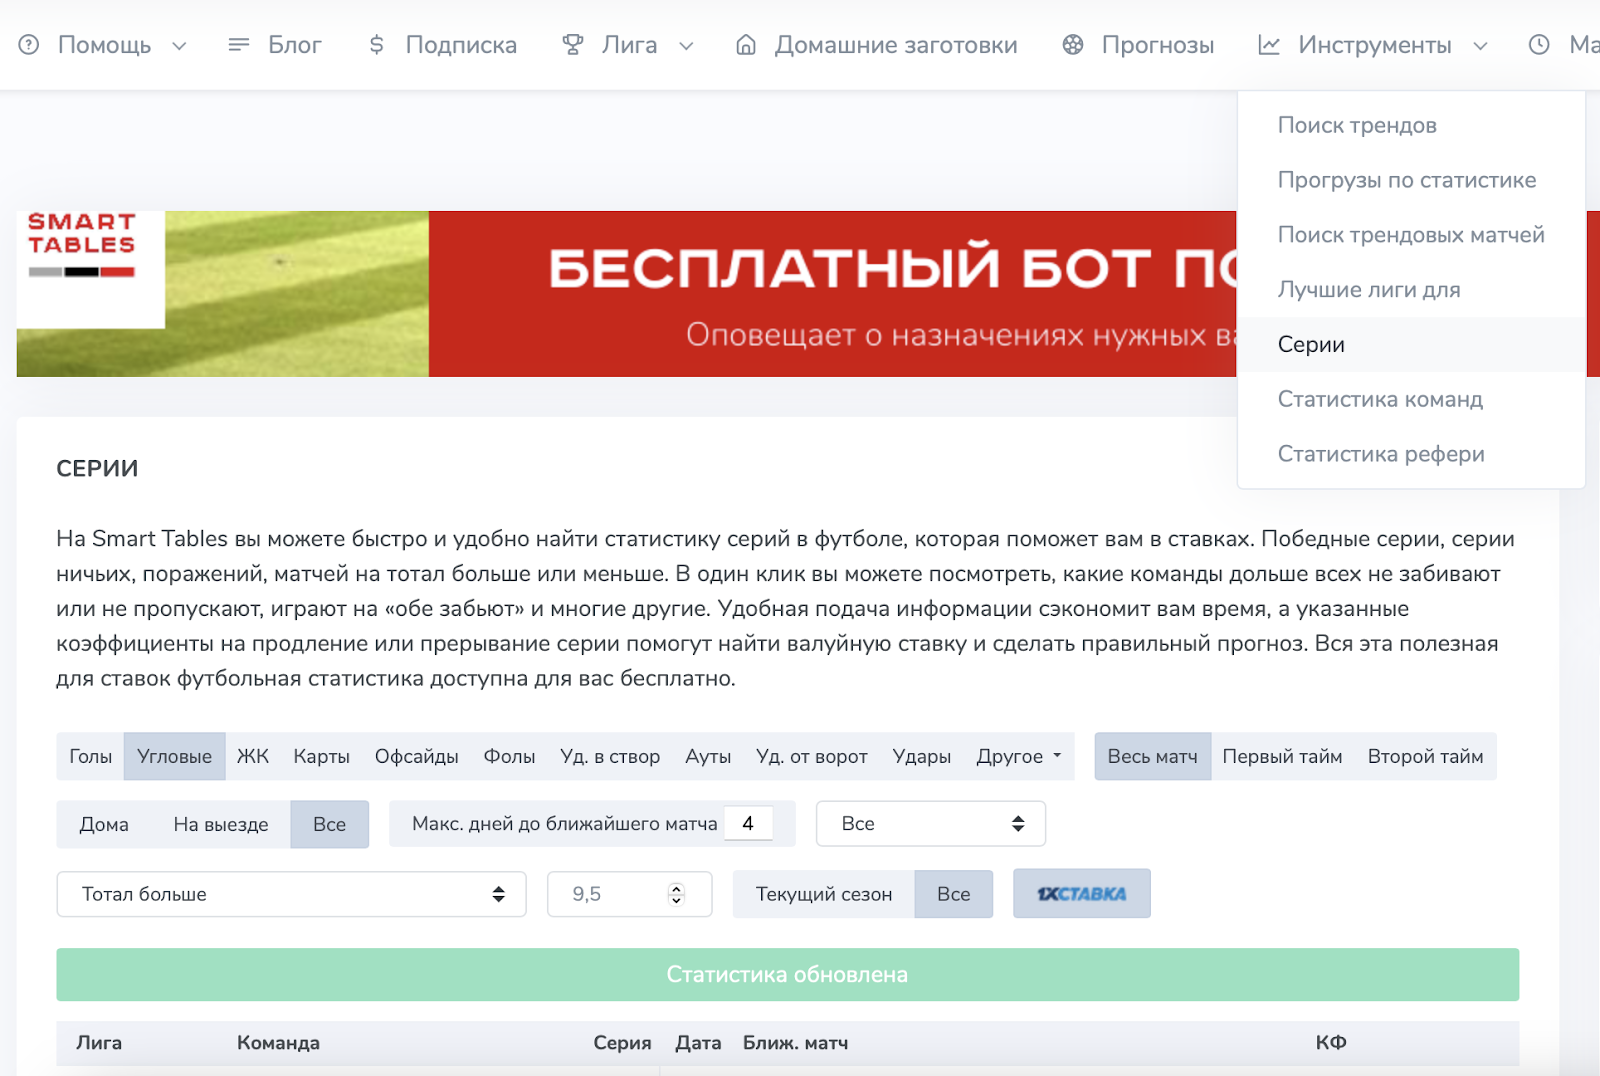This screenshot has width=1600, height=1076.
Task: Collapse the Инструменты menu chevron
Action: [x=1481, y=46]
